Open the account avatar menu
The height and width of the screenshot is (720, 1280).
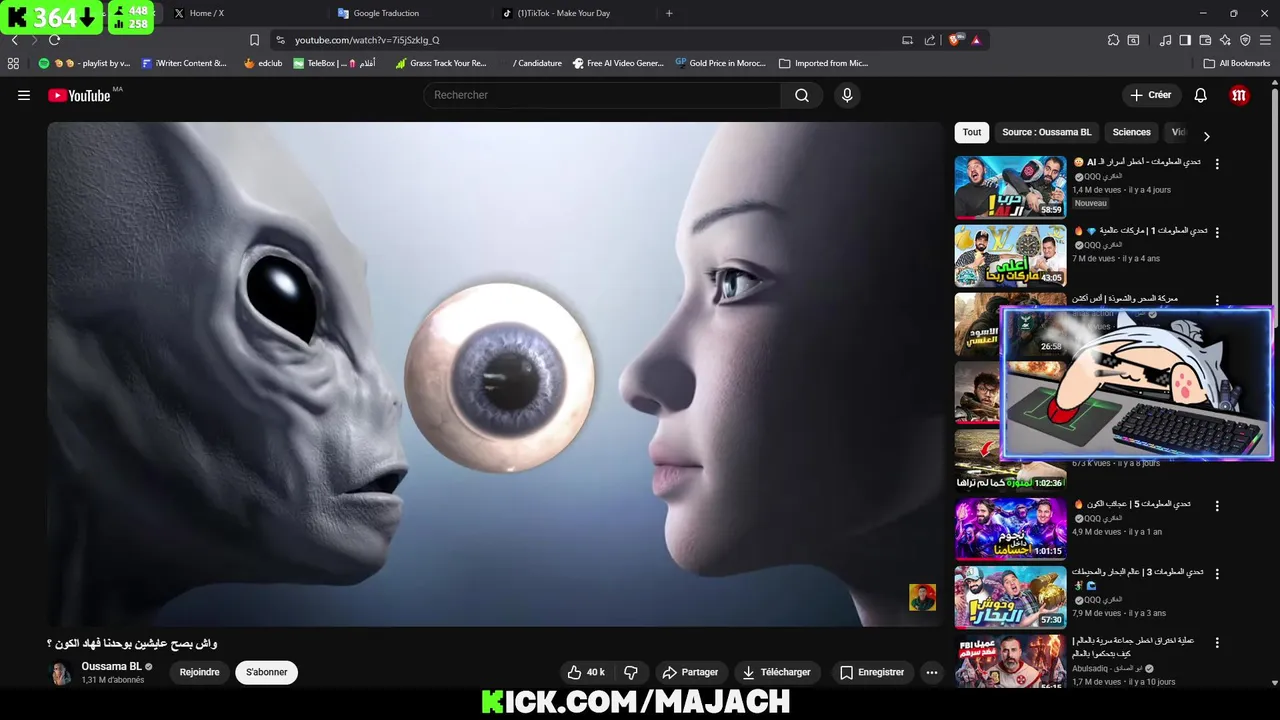pyautogui.click(x=1240, y=95)
